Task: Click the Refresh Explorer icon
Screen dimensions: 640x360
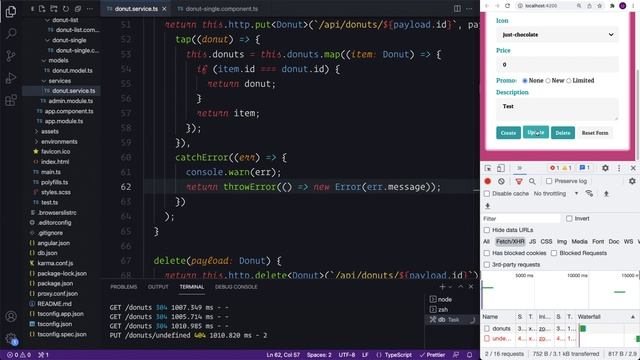Action: coord(66,9)
